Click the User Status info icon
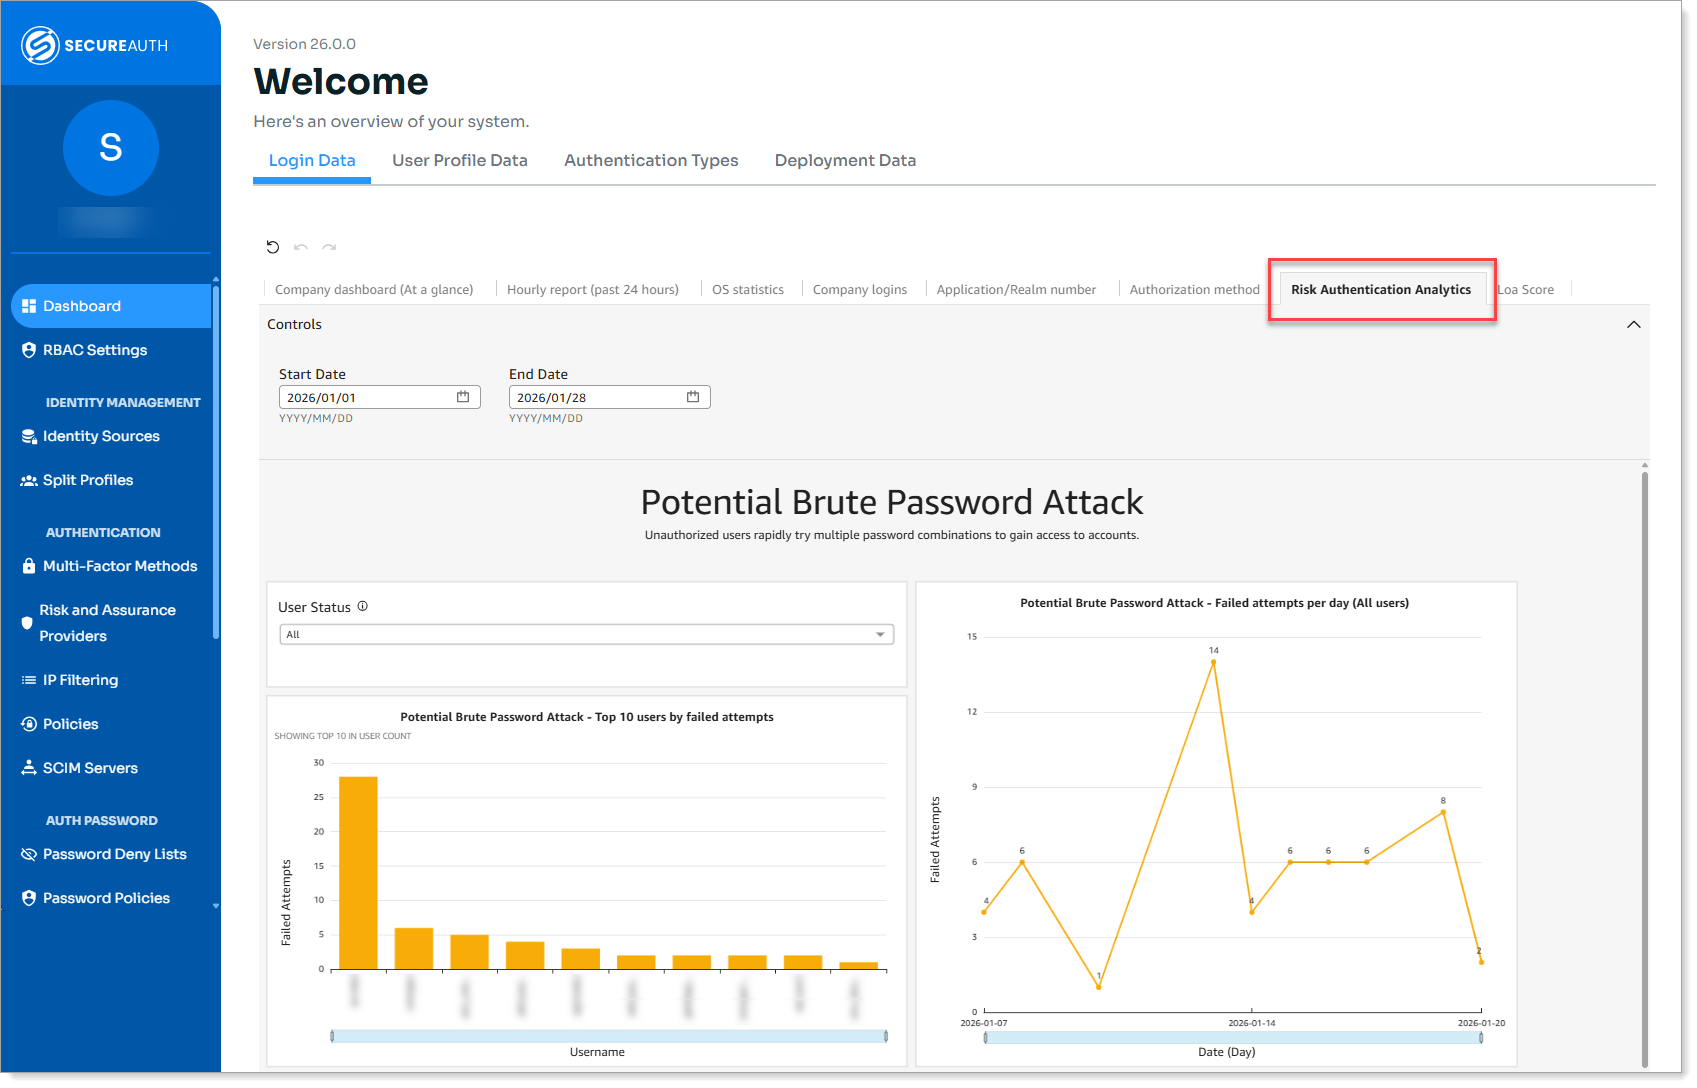 pos(363,606)
